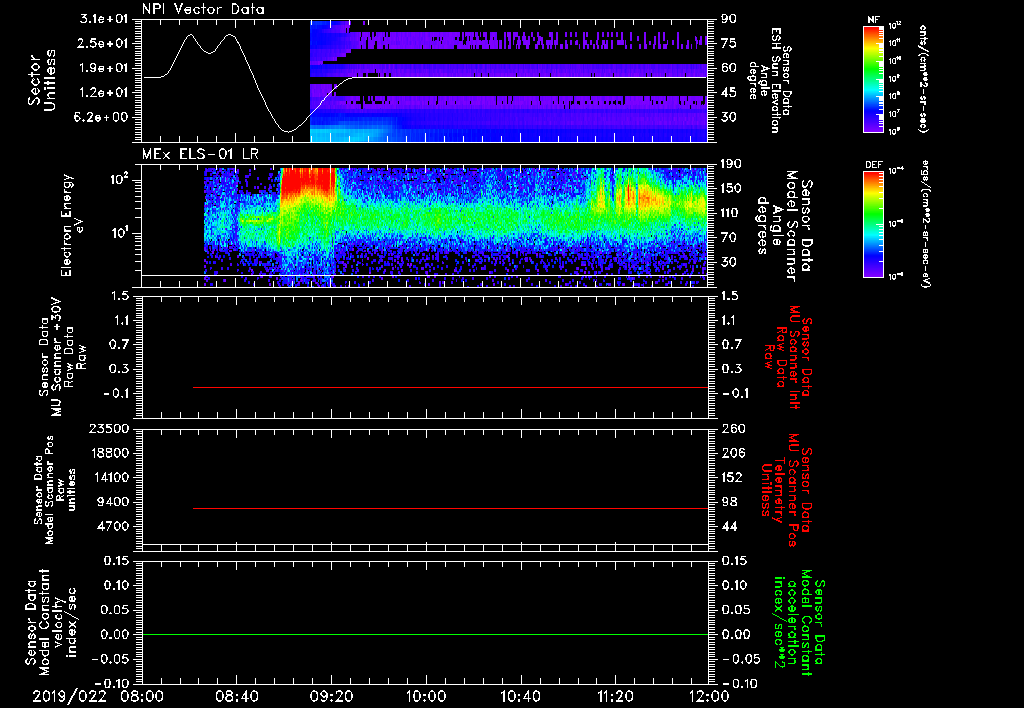Click the '44' telemetry tick label
Image resolution: width=1024 pixels, height=708 pixels.
coord(729,526)
